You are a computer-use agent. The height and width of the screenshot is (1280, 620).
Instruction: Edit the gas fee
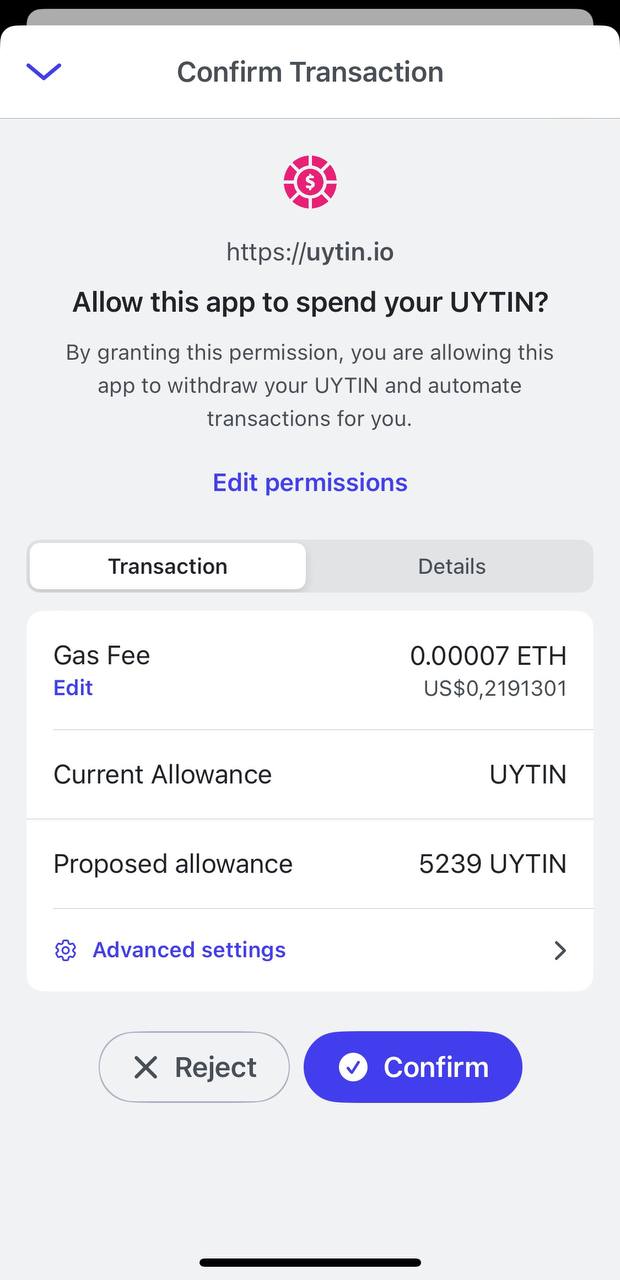73,688
